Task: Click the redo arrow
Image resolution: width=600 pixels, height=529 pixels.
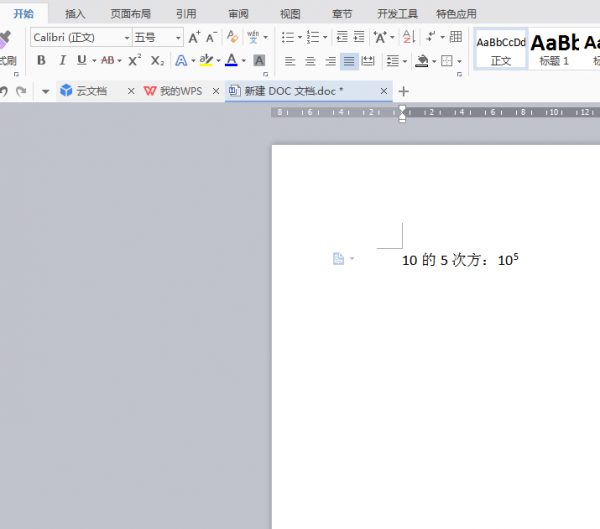Action: point(21,91)
